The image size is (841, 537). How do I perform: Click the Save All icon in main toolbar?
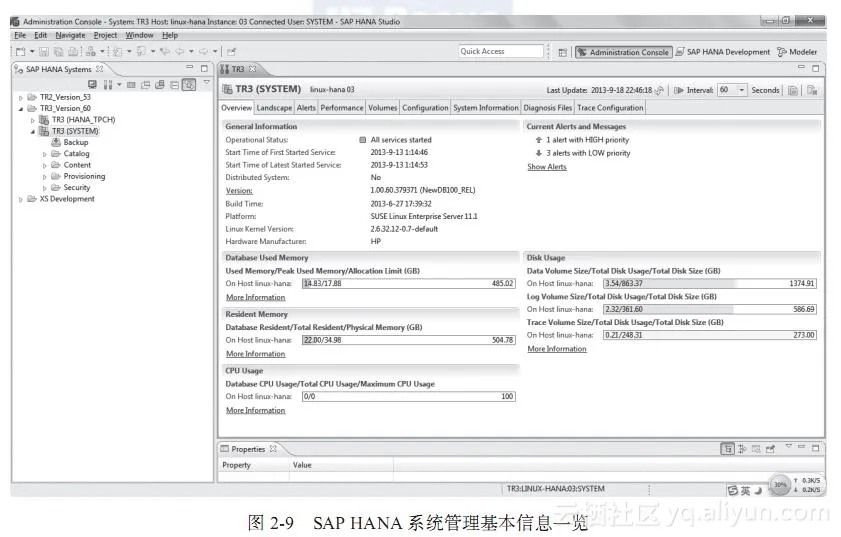click(58, 52)
